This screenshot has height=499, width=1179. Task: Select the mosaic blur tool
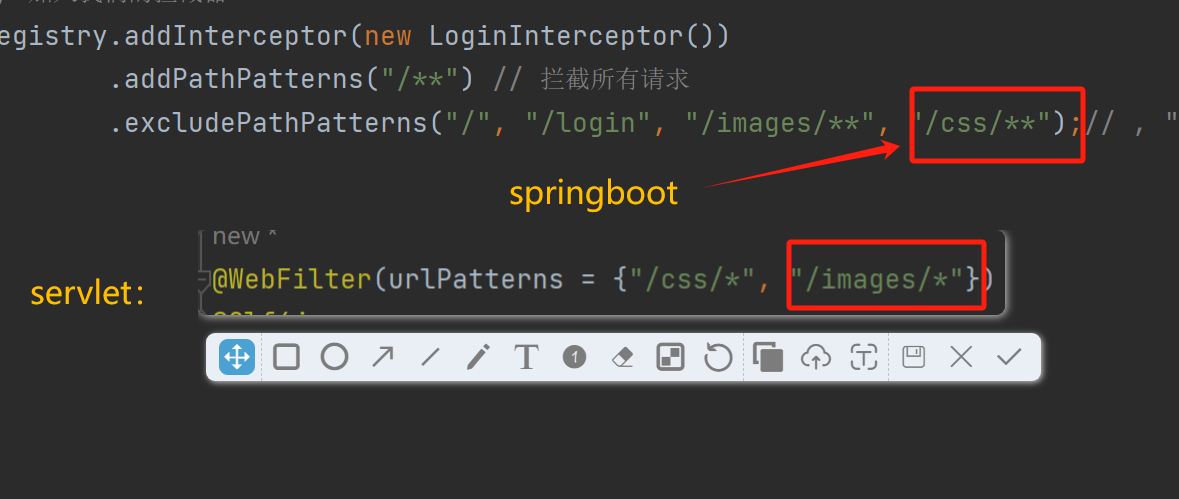[671, 357]
